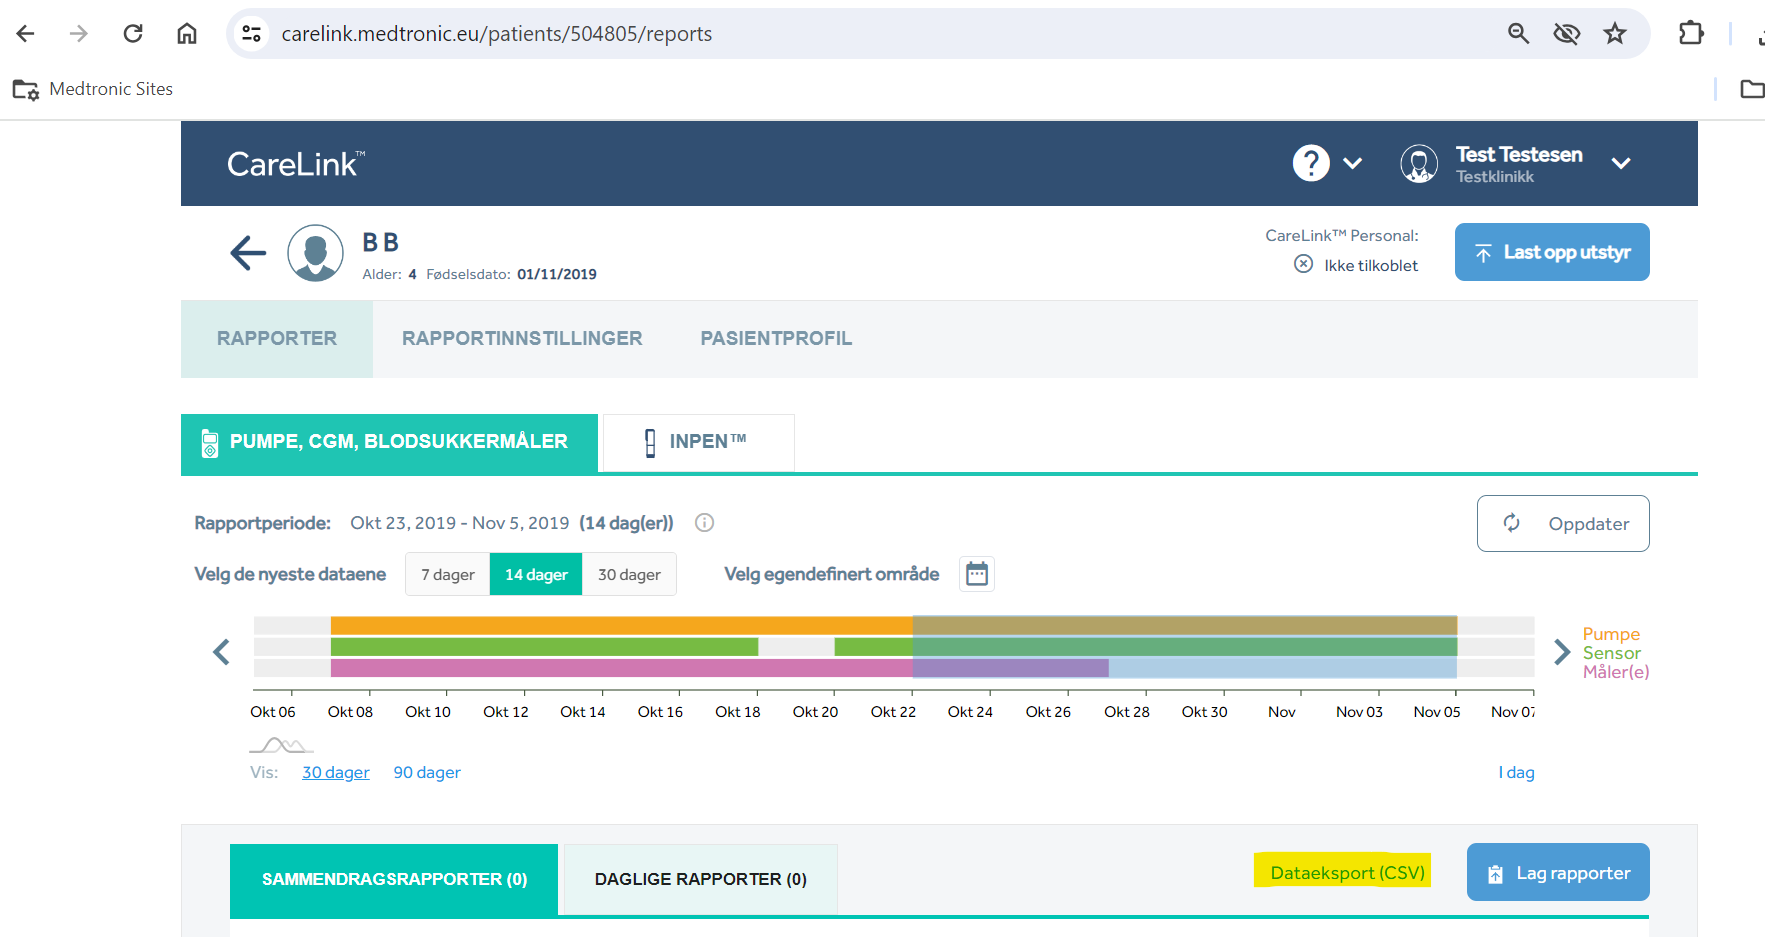
Task: Click the Oppdater refresh button
Action: tap(1563, 523)
